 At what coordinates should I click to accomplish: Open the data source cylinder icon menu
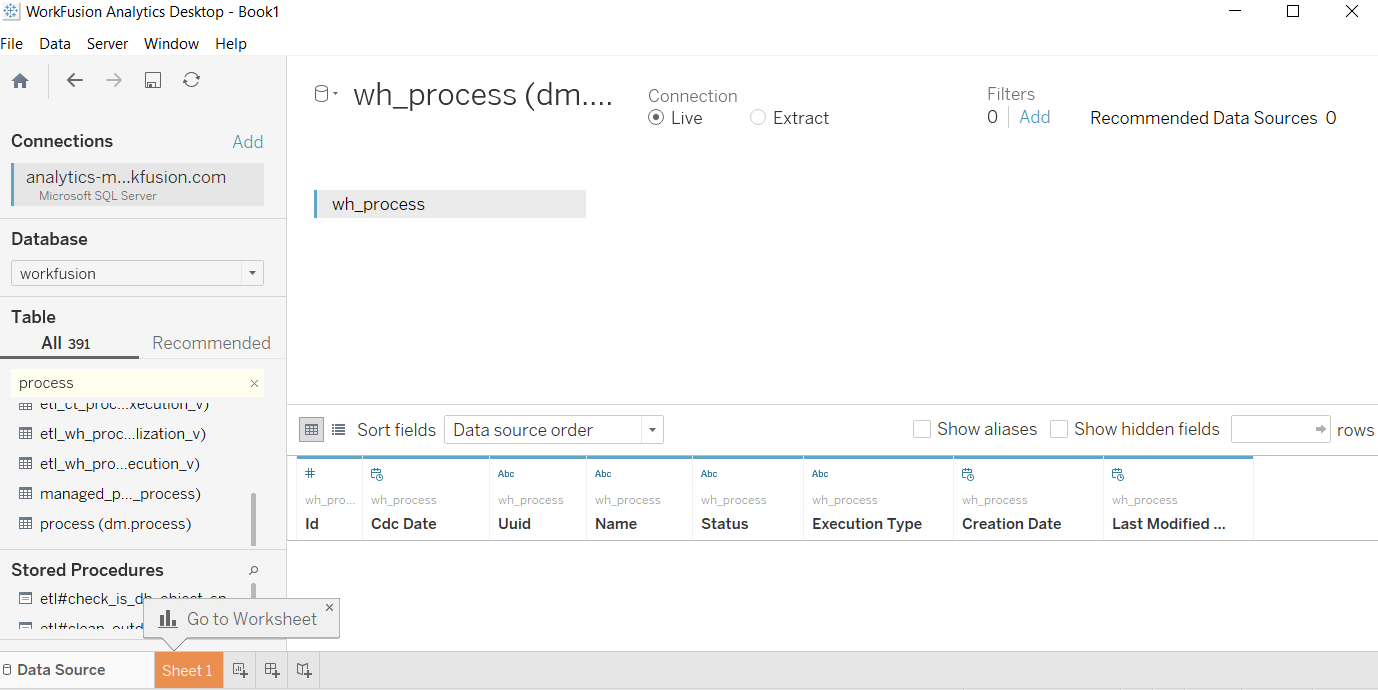click(x=326, y=94)
